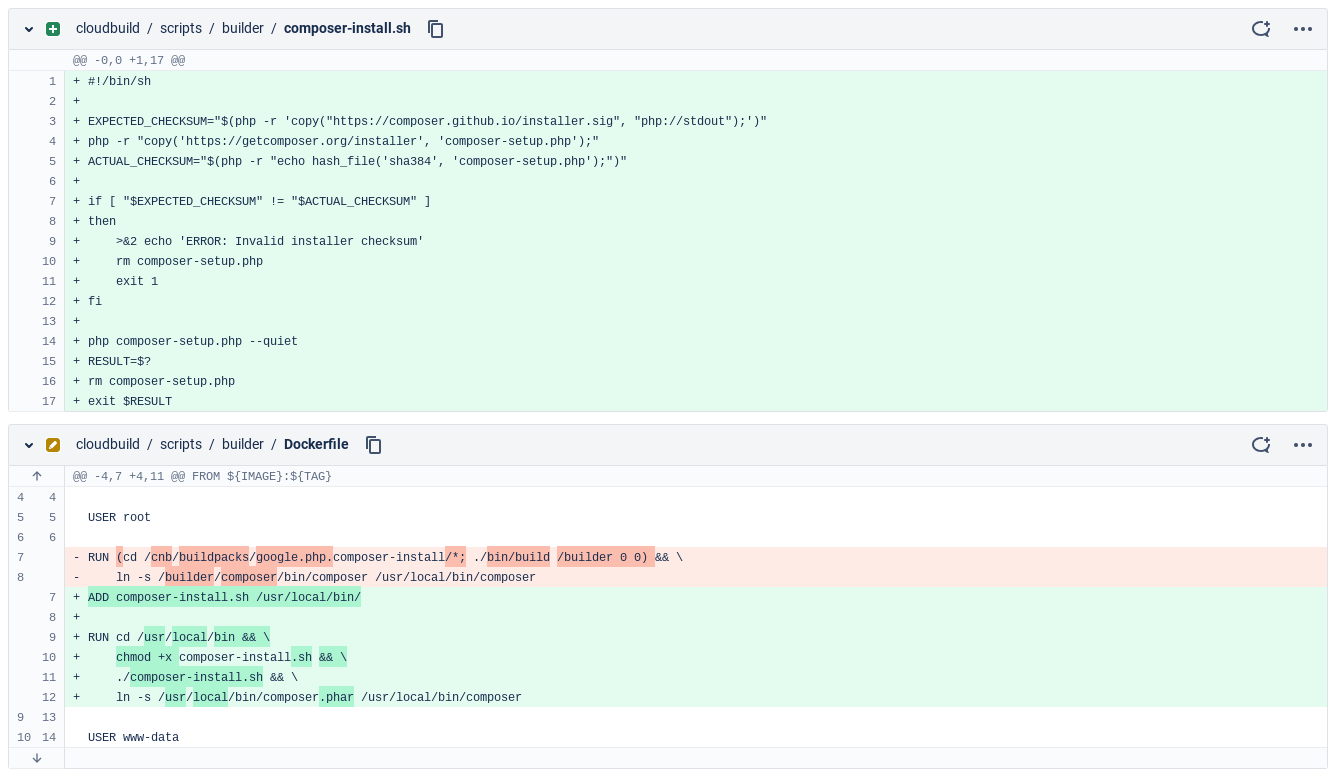Open the scripts breadcrumb link
1333x772 pixels.
pos(181,29)
